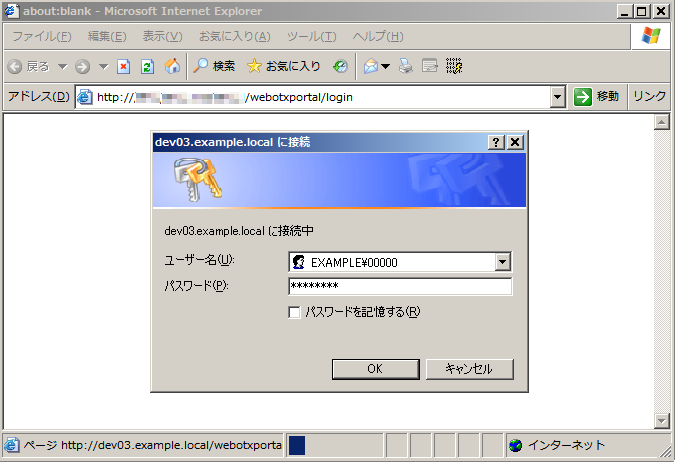Open the Back history dropdown arrow
The height and width of the screenshot is (462, 675).
63,67
